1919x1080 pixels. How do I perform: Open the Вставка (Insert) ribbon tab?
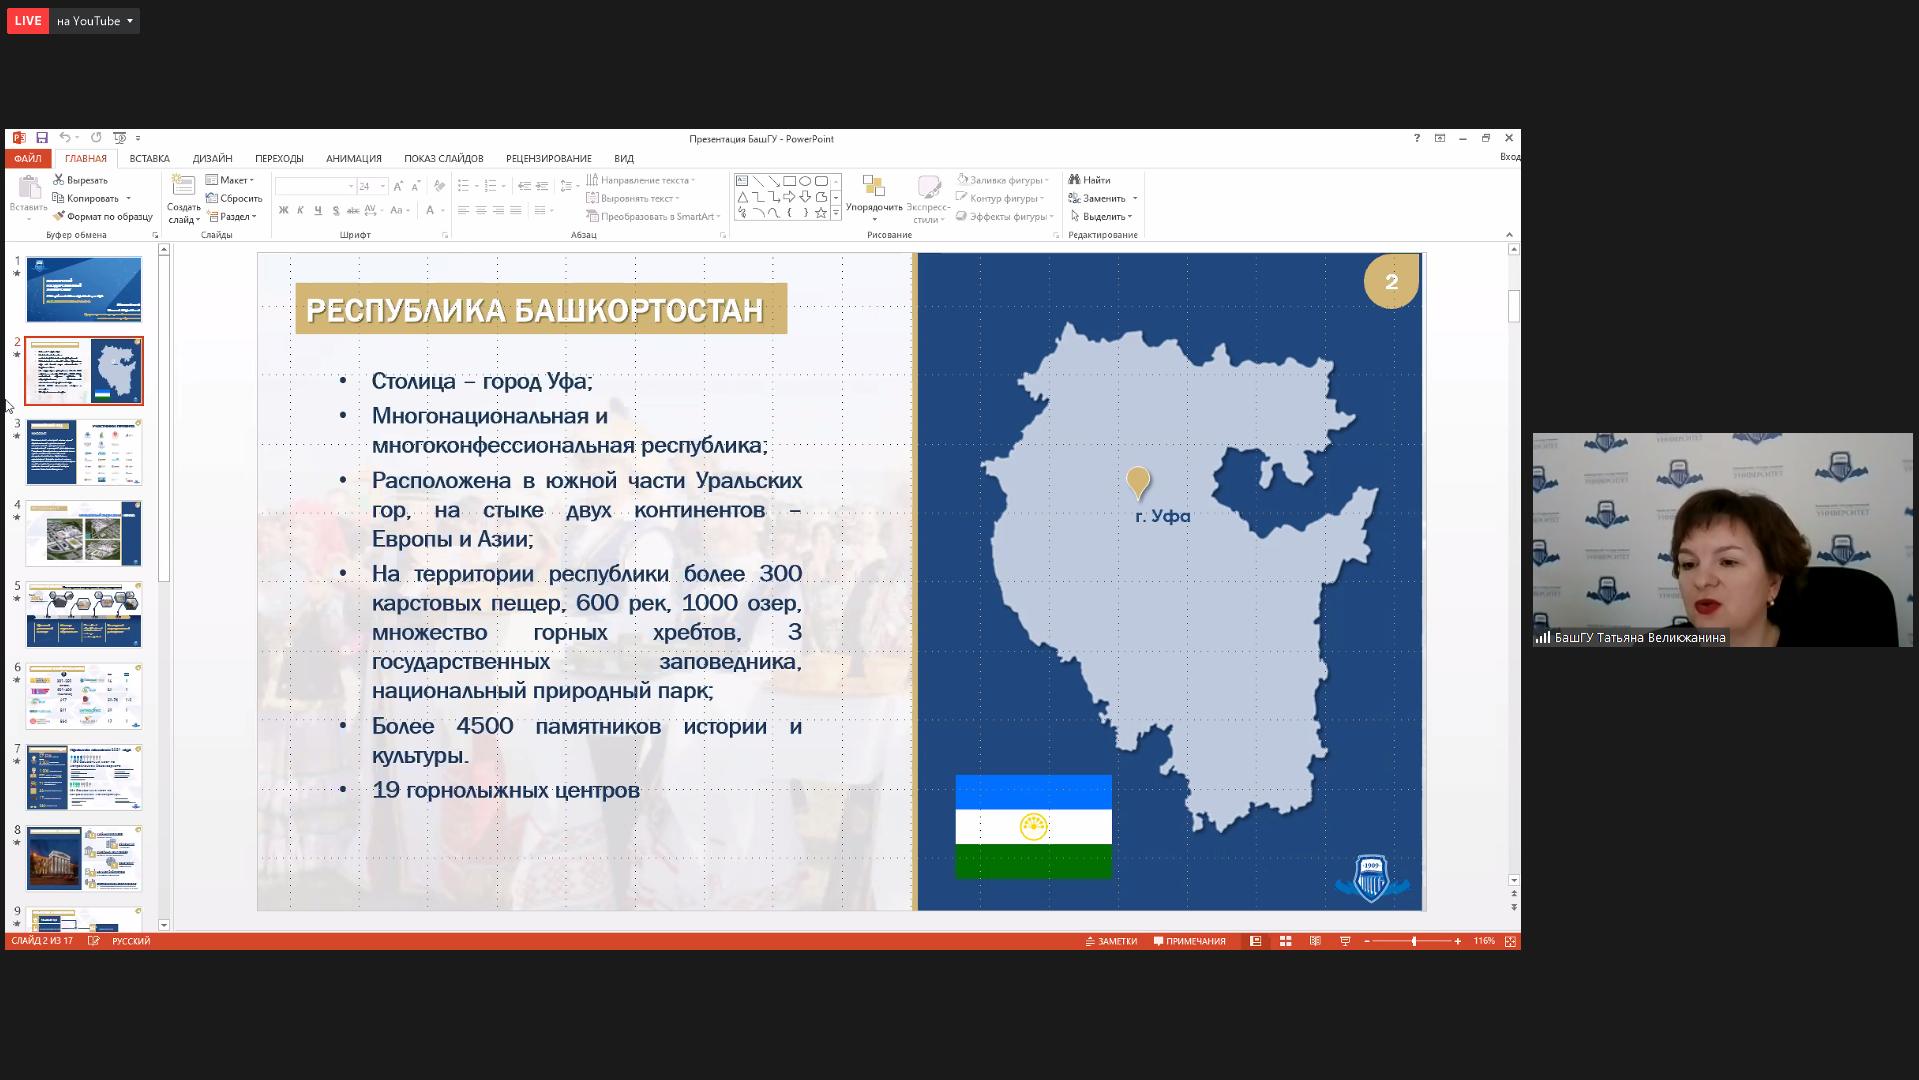[149, 159]
